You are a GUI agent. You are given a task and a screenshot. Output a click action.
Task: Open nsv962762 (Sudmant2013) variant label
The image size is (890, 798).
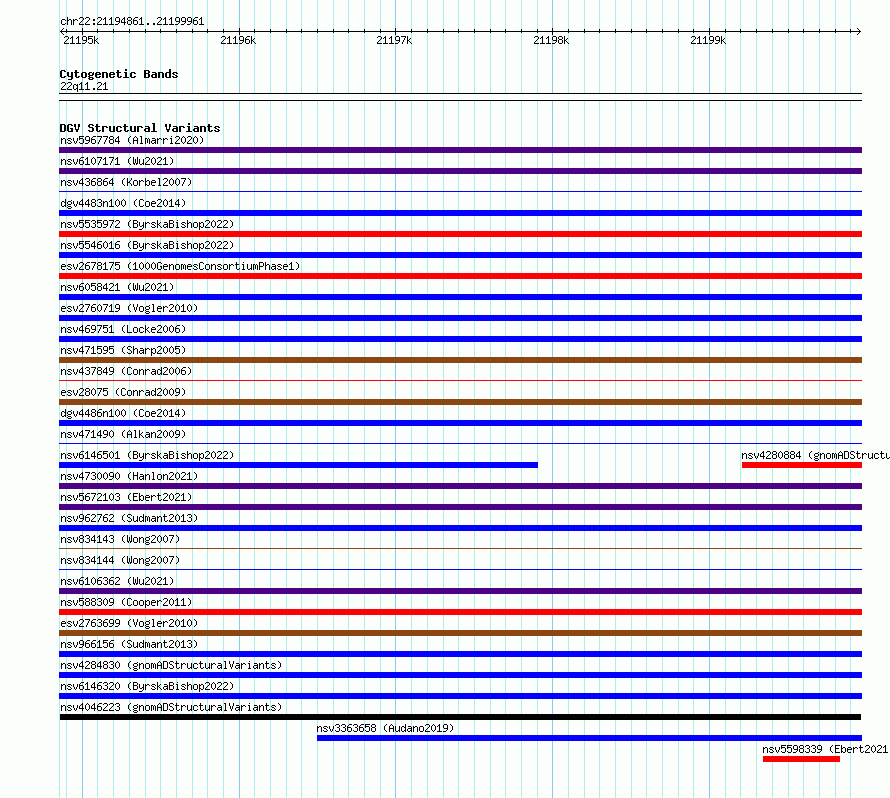tap(129, 518)
